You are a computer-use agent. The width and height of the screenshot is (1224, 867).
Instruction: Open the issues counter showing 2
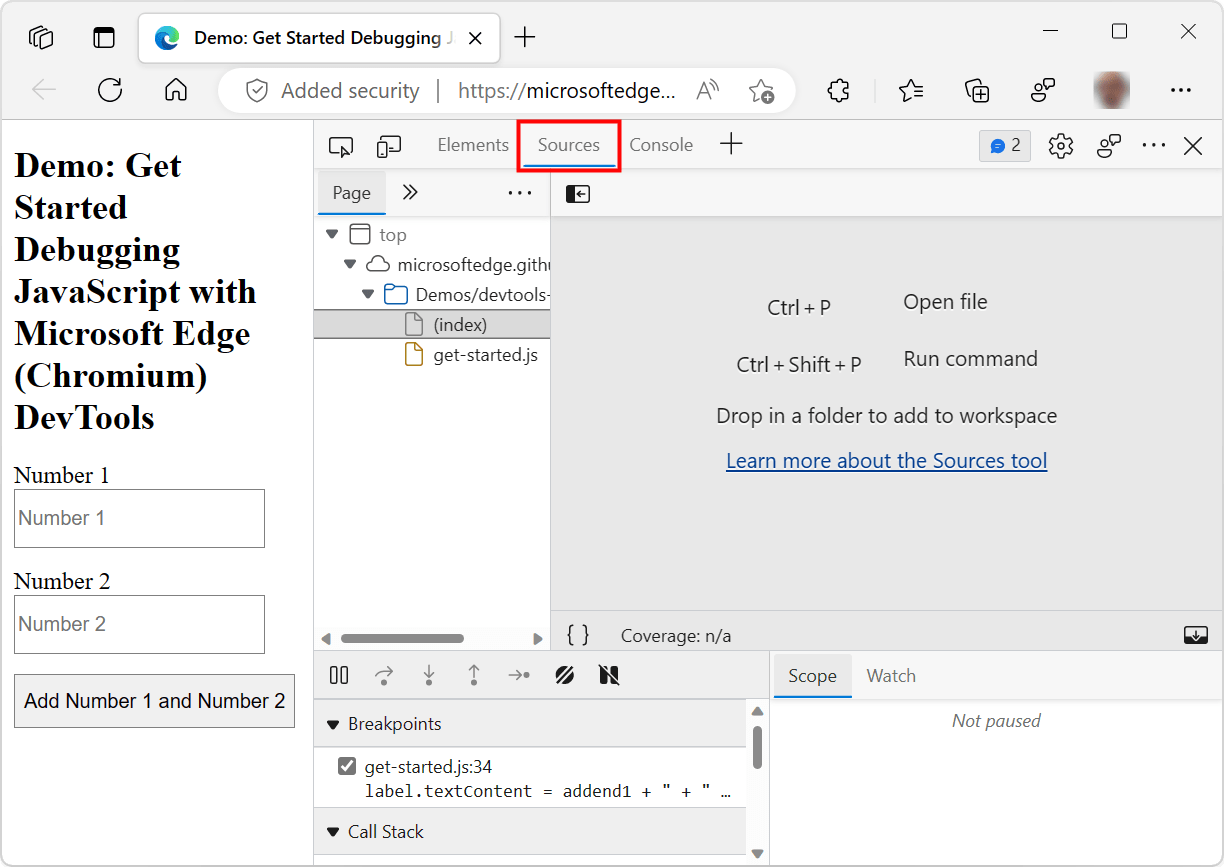click(x=1004, y=146)
